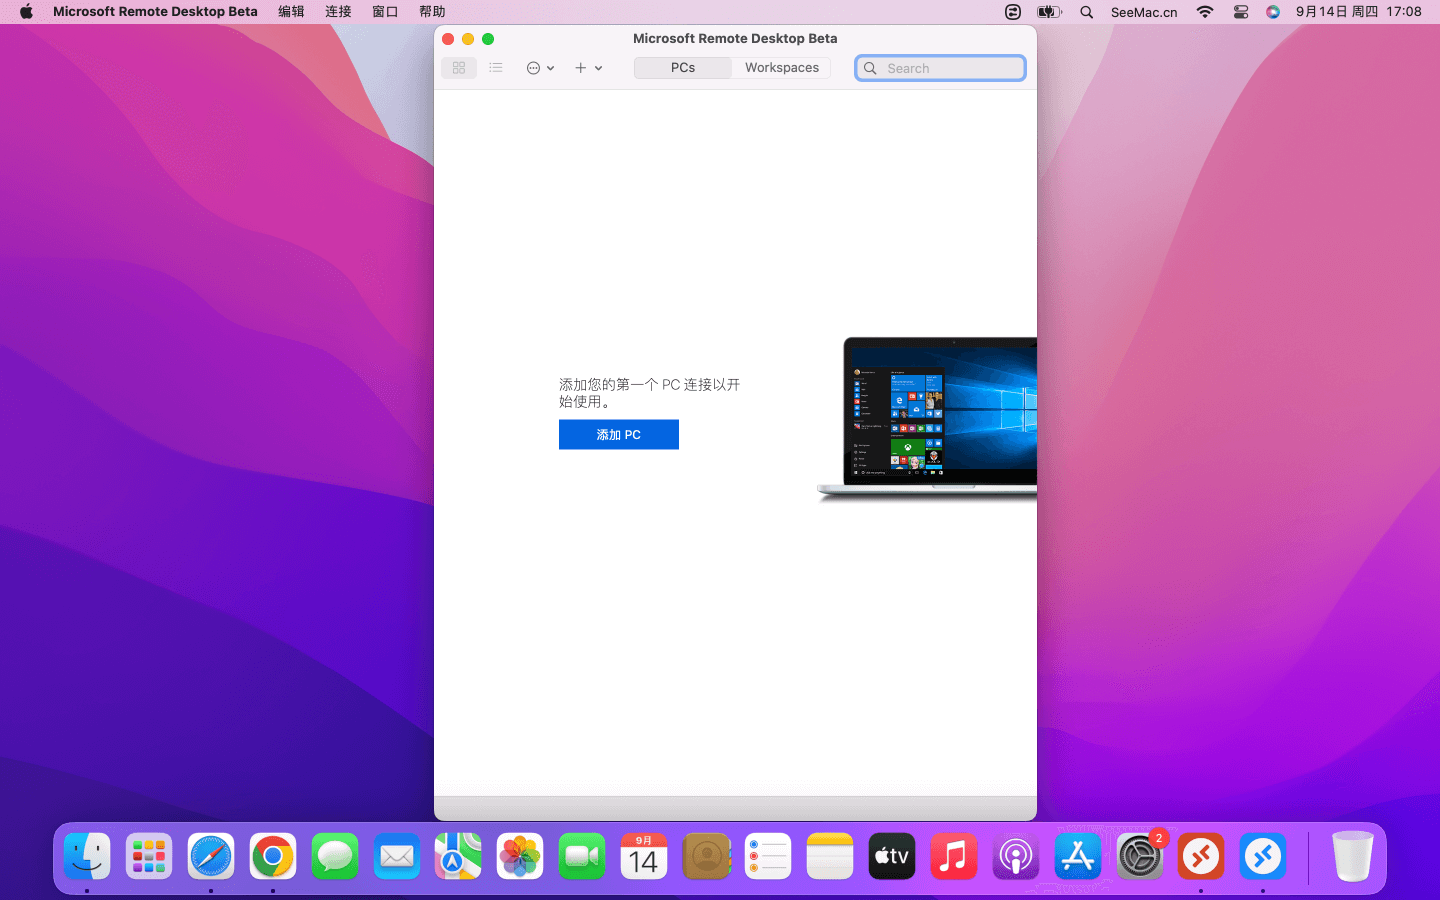
Task: Open Notes from the Dock
Action: pos(830,857)
